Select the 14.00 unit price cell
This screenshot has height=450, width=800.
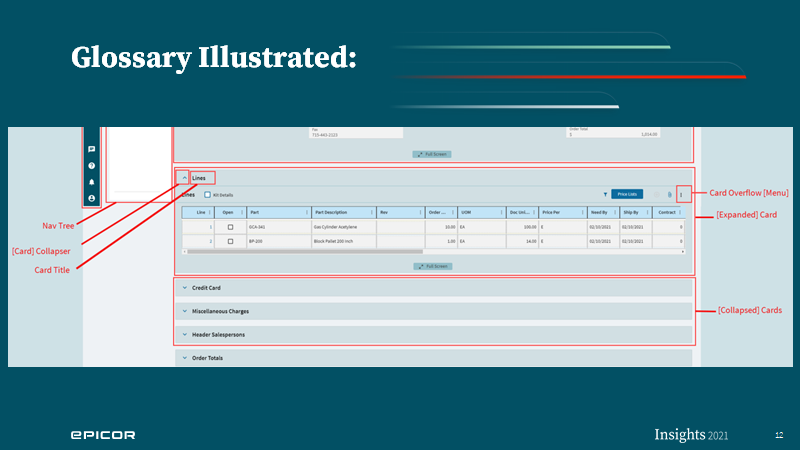click(522, 241)
